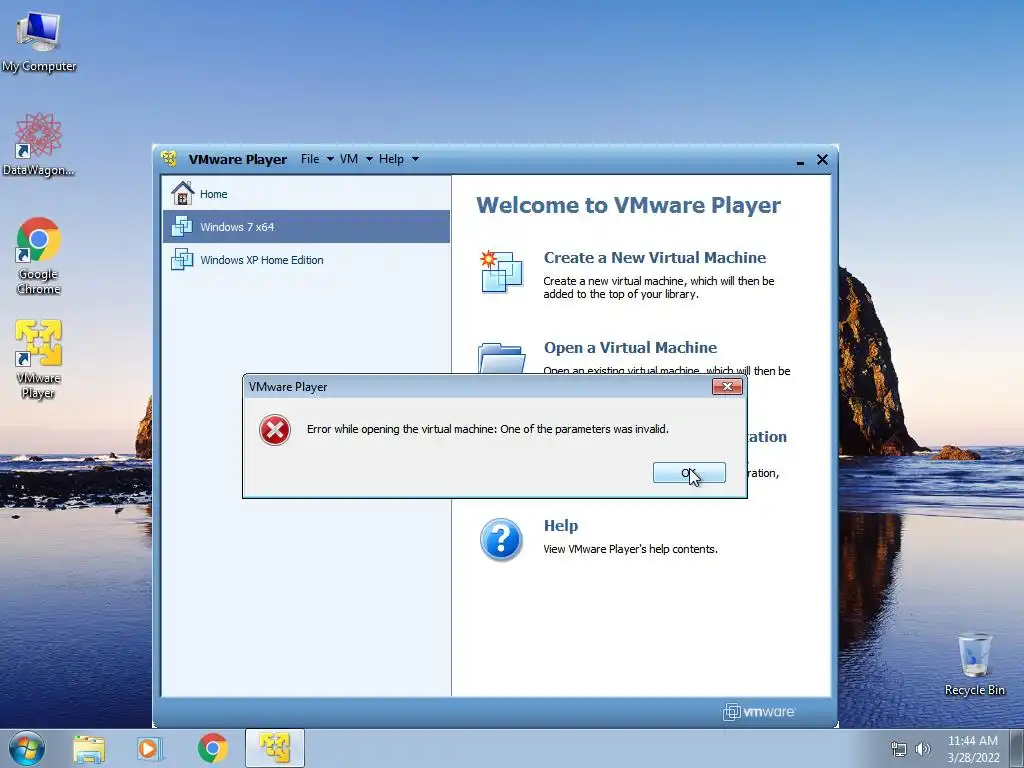
Task: Open the File menu
Action: tap(310, 159)
